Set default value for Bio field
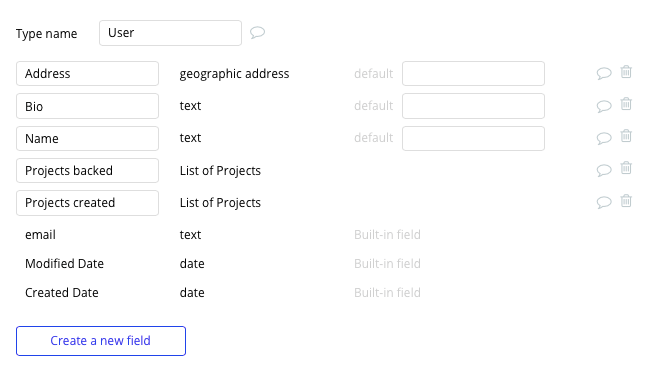The width and height of the screenshot is (649, 372). tap(474, 106)
